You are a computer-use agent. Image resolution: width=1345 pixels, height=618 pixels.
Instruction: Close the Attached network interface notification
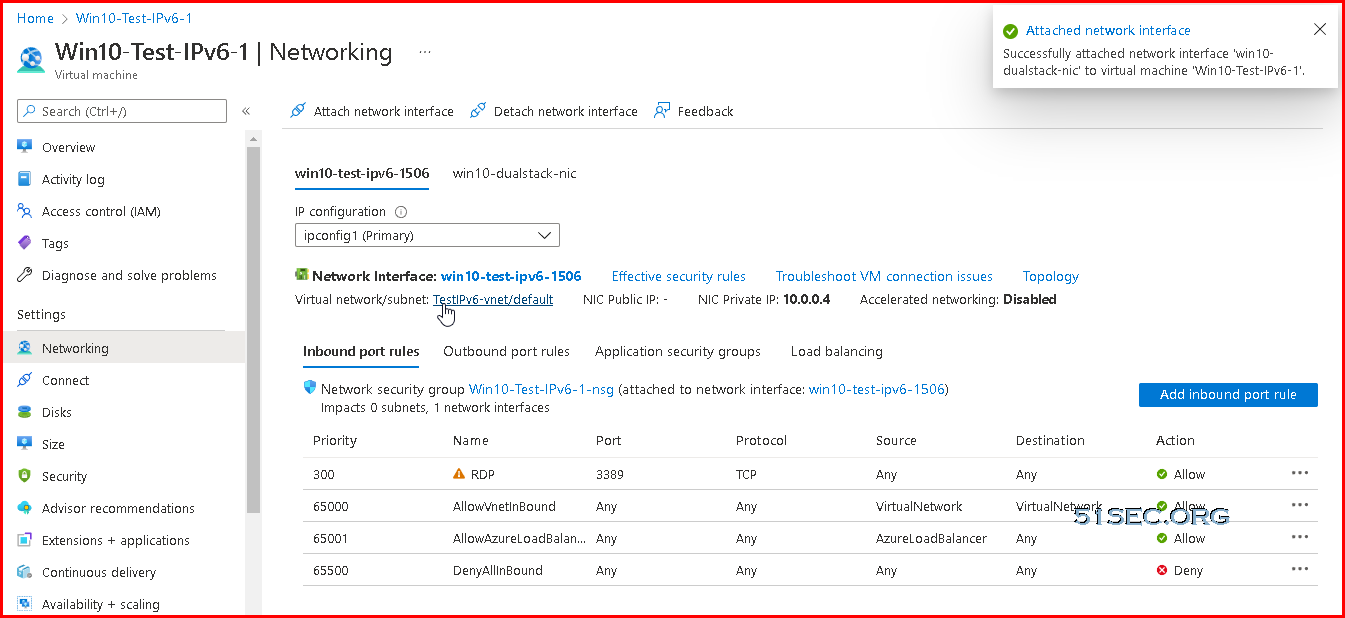click(x=1320, y=30)
